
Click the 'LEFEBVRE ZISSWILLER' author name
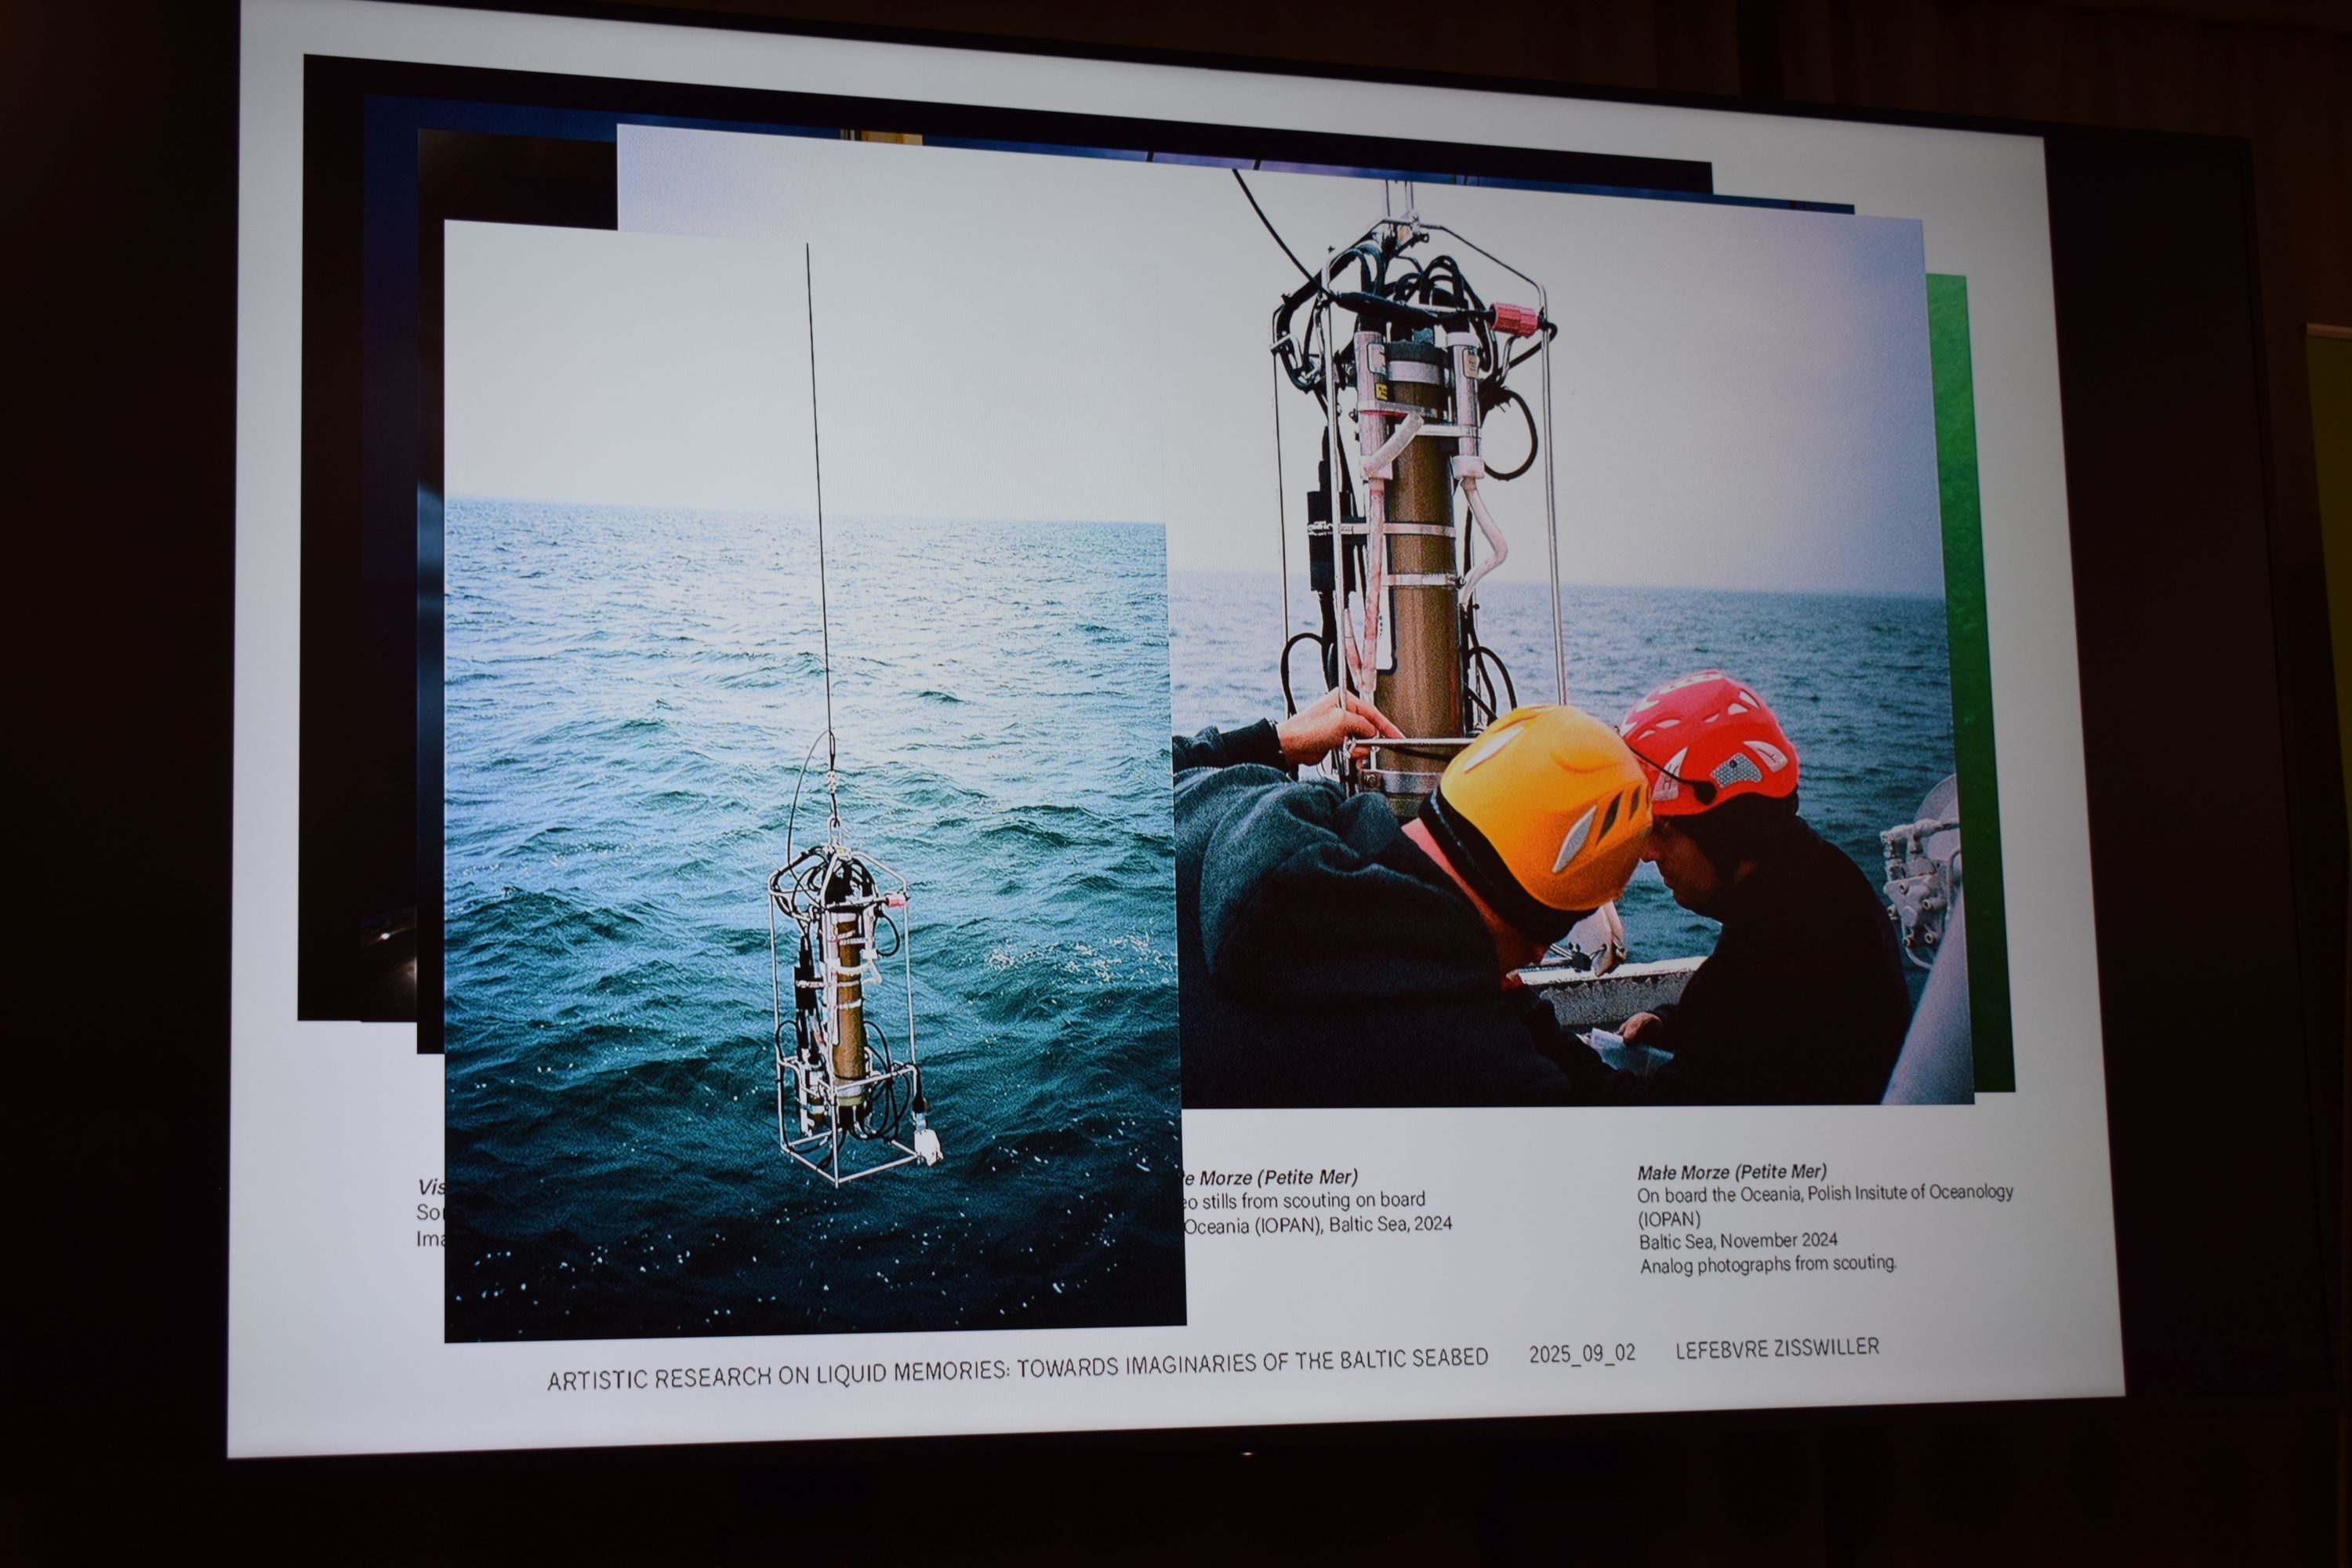[x=1777, y=1348]
